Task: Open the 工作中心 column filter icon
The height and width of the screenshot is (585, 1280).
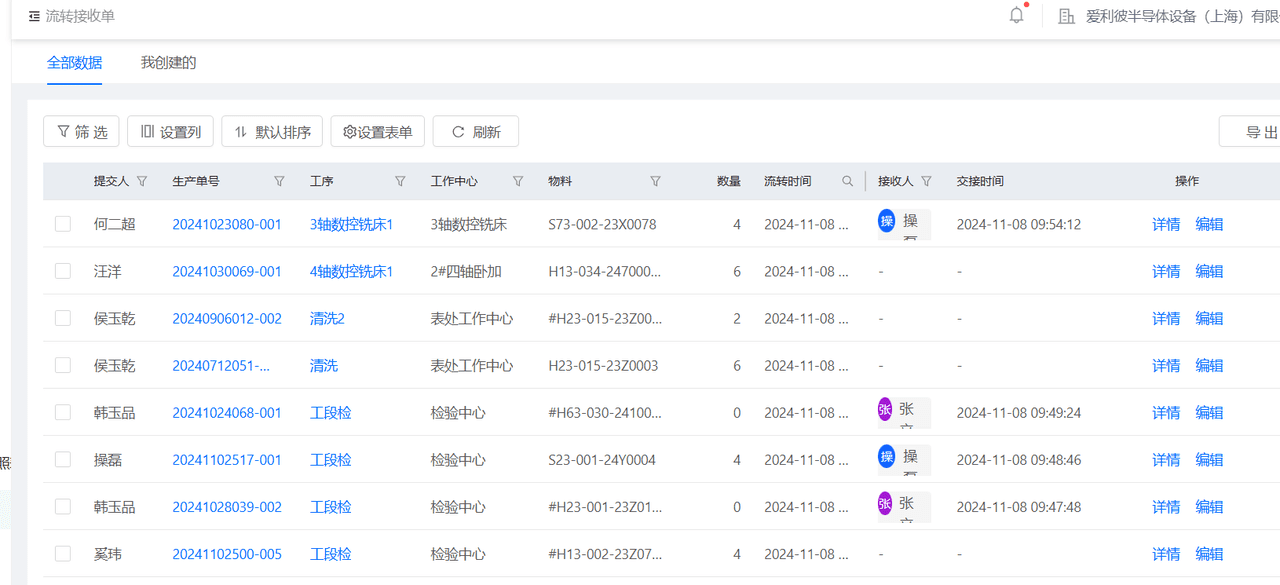Action: click(518, 181)
